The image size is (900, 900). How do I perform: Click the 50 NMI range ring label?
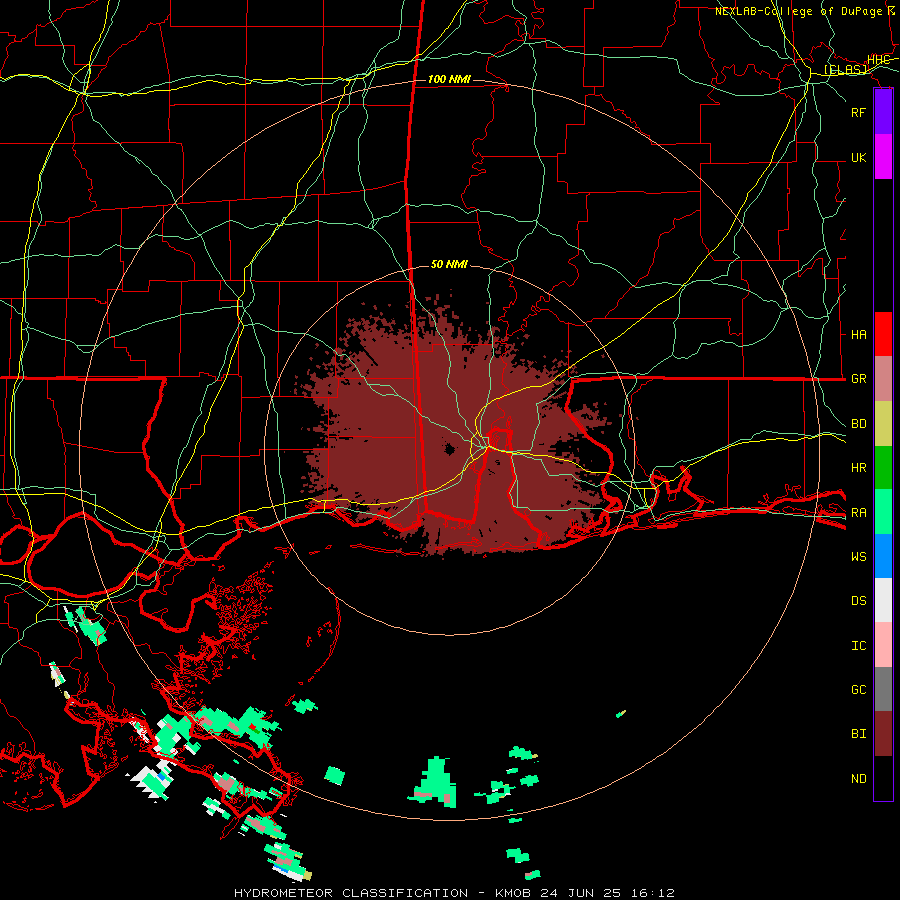pyautogui.click(x=449, y=264)
